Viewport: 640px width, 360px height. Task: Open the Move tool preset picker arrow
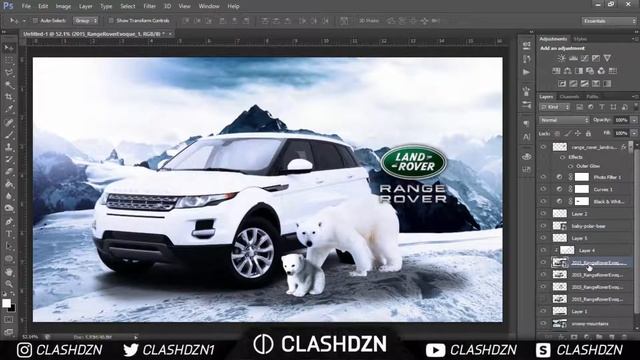coord(24,20)
